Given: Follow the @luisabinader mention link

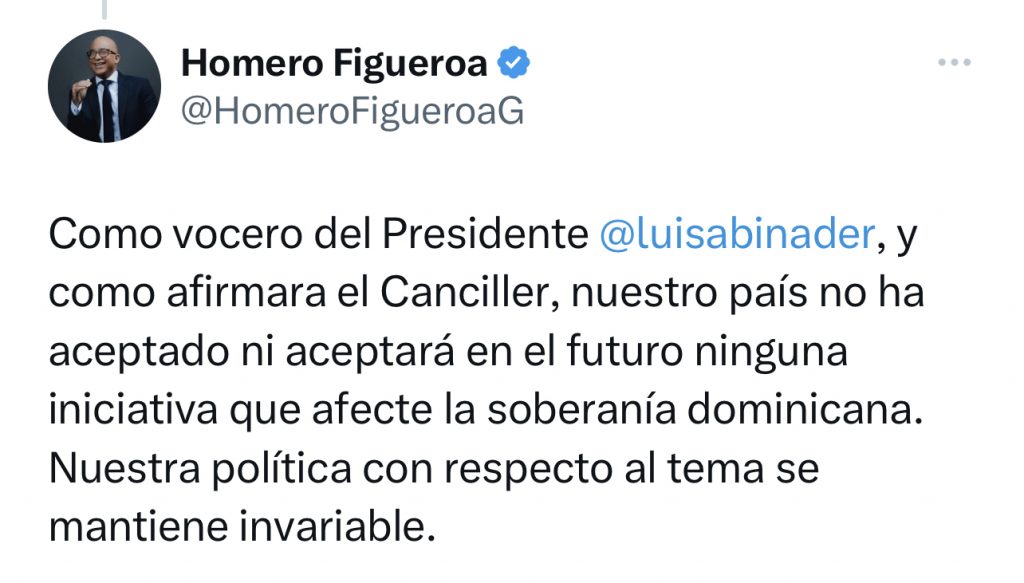Looking at the screenshot, I should pos(737,234).
